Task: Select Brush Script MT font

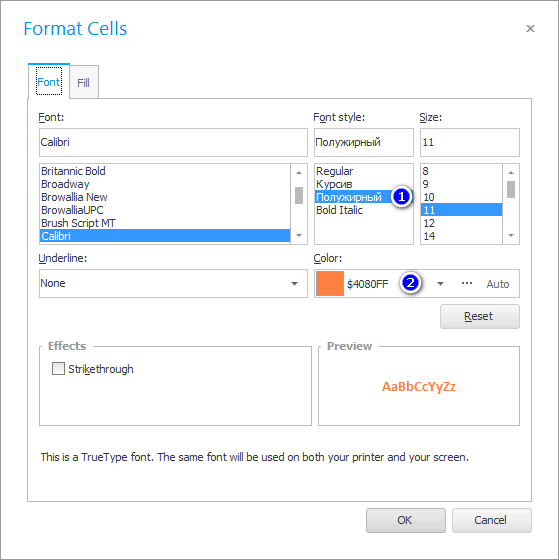Action: point(78,223)
